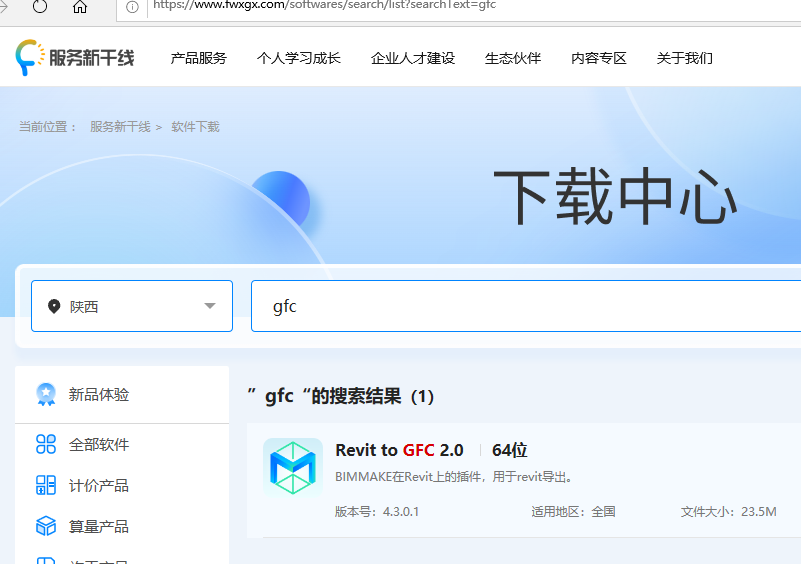This screenshot has width=801, height=564.
Task: Click the 版本号：4.3.0.1 text
Action: pyautogui.click(x=377, y=511)
